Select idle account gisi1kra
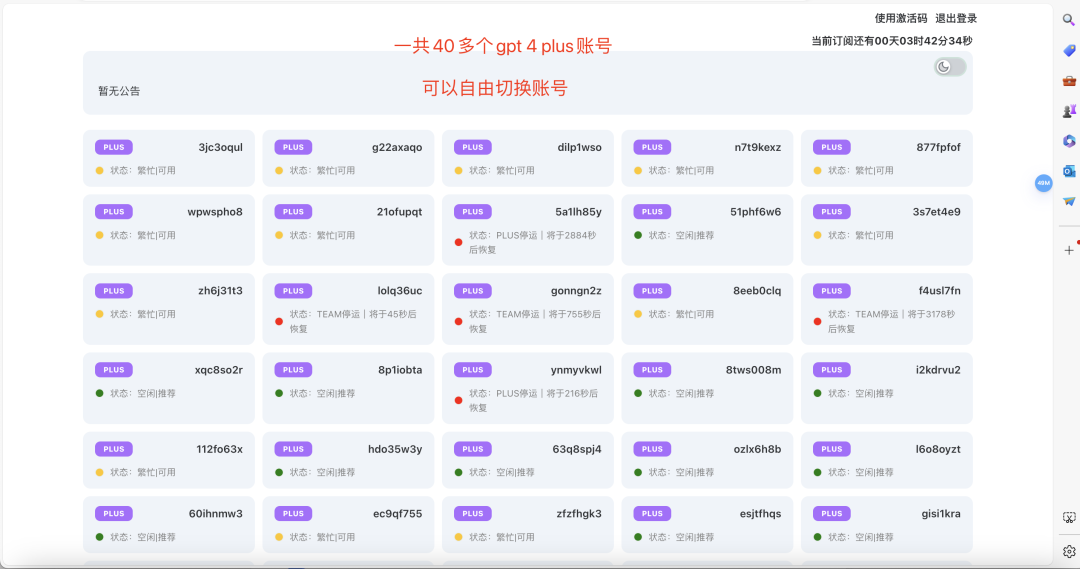 [x=887, y=525]
